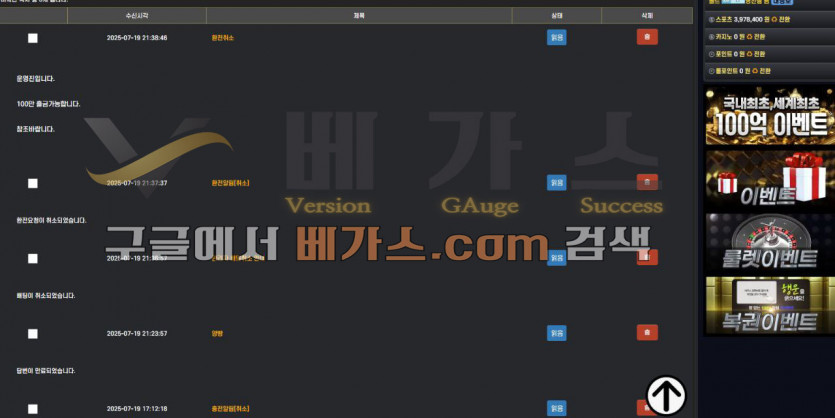Image resolution: width=835 pixels, height=418 pixels.
Task: Click the convert icon beside 스포츠 balance
Action: click(774, 20)
